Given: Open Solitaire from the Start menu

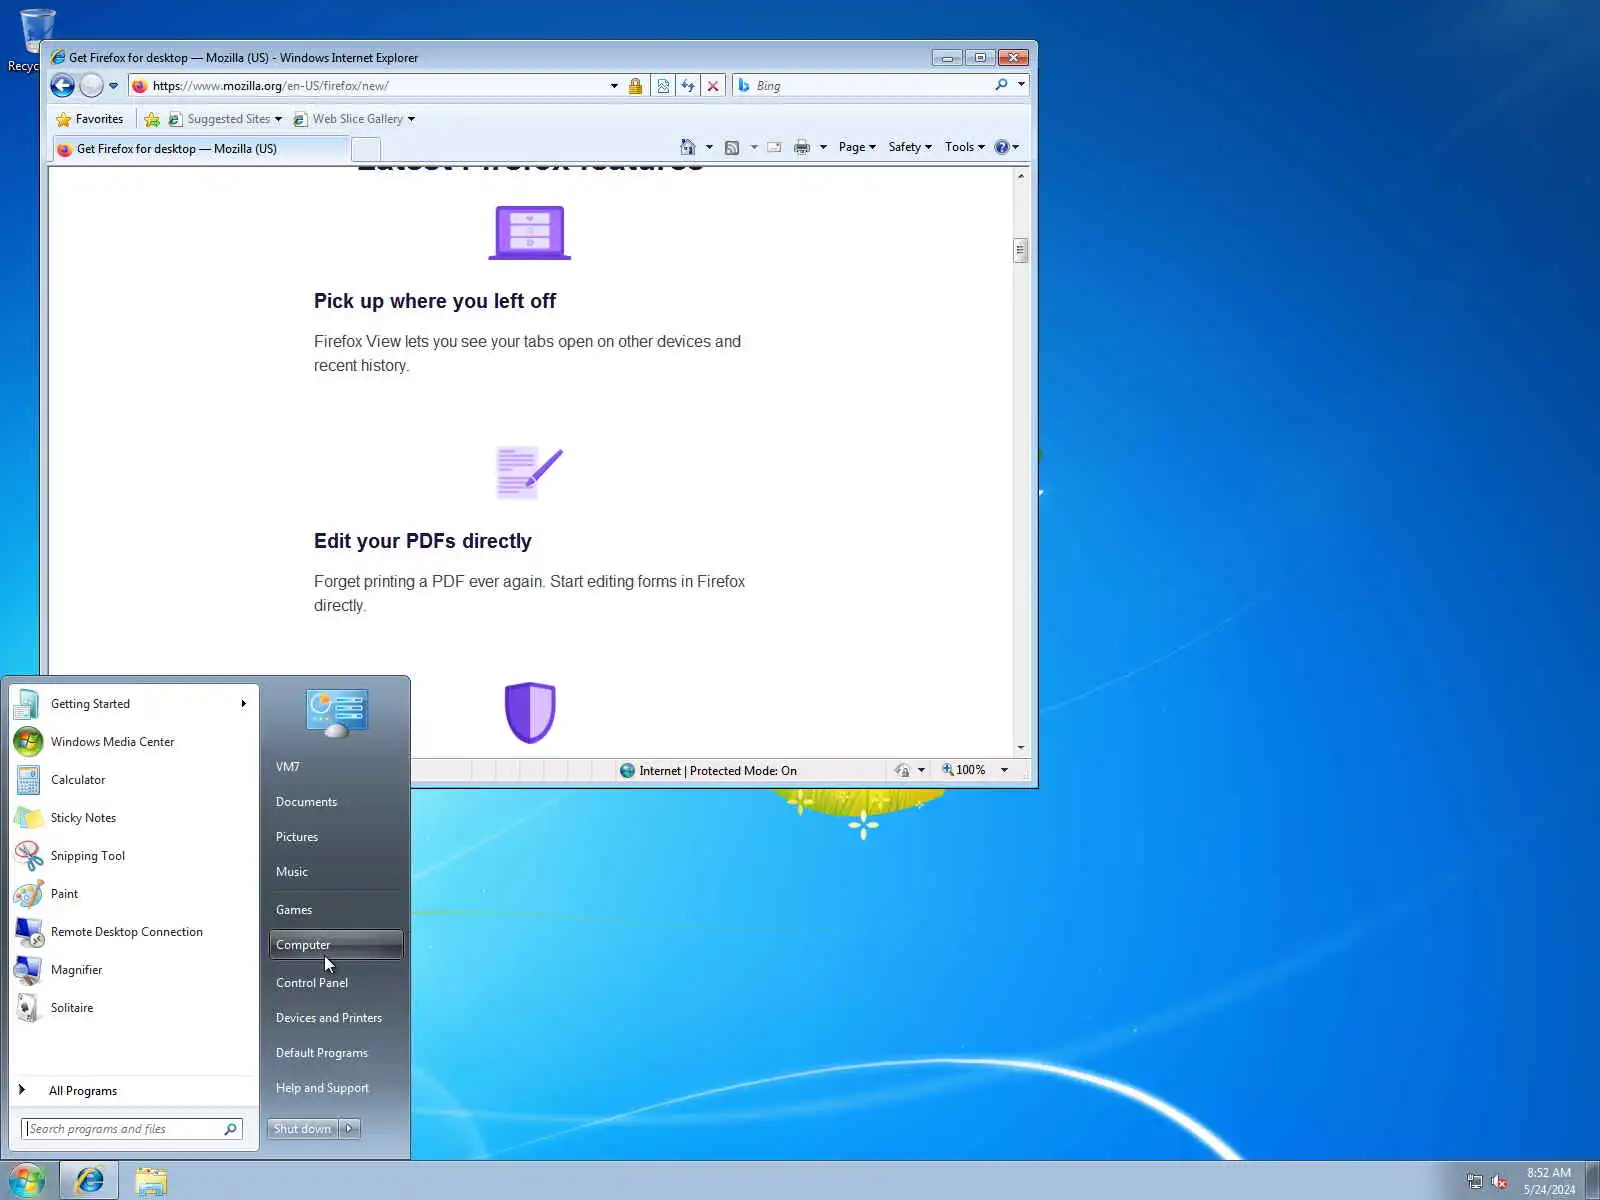Looking at the screenshot, I should tap(134, 1008).
